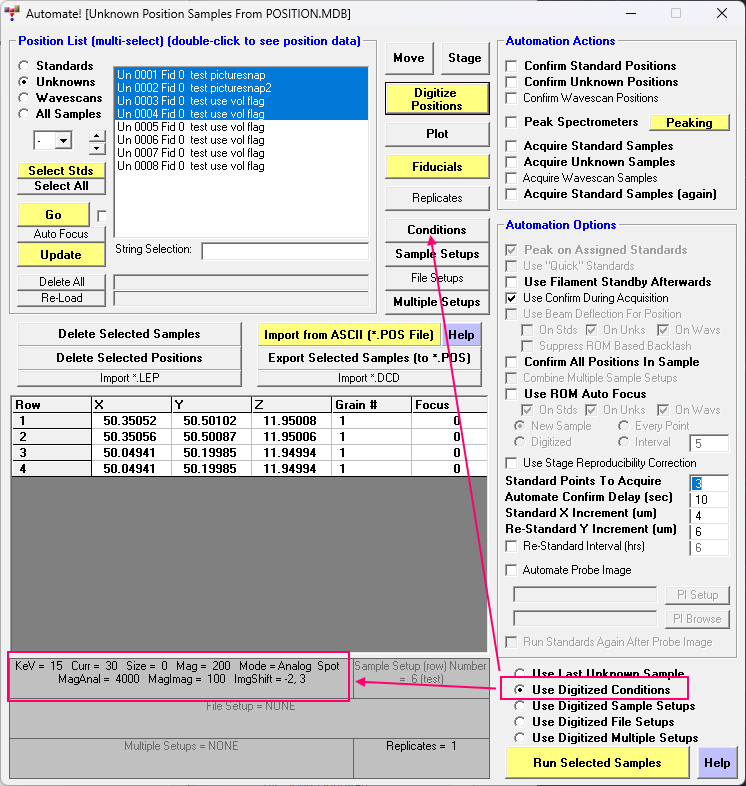Screen dimensions: 746x786
Task: Click the Digitize Positions button
Action: point(436,98)
